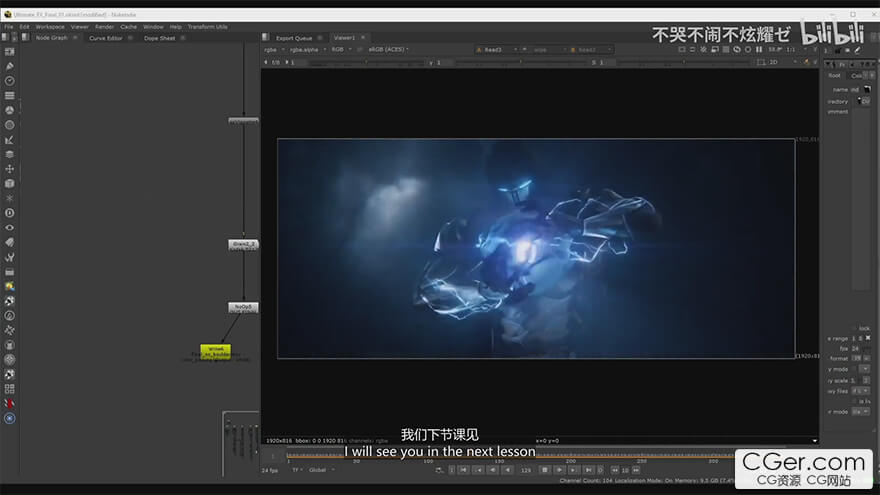Select the Grade node above NoOp
880x495 pixels.
click(x=243, y=245)
